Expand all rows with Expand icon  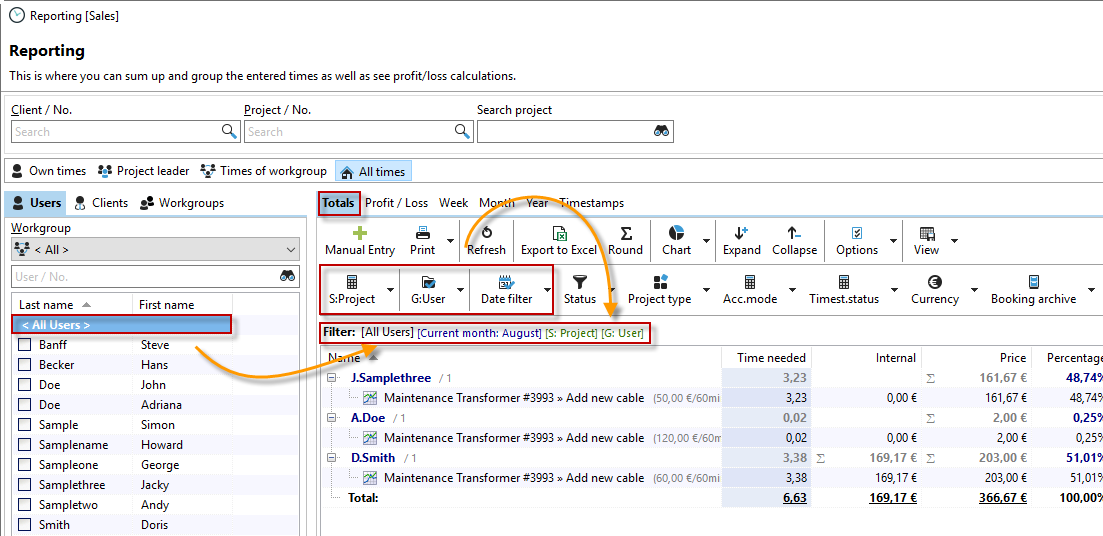(x=741, y=232)
